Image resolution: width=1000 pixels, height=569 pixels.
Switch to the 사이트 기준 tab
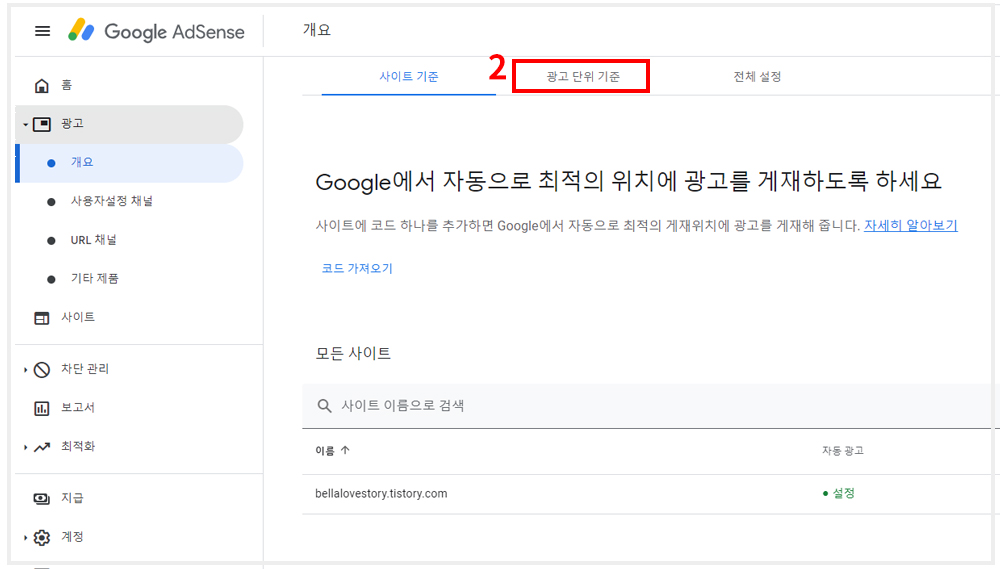tap(409, 77)
